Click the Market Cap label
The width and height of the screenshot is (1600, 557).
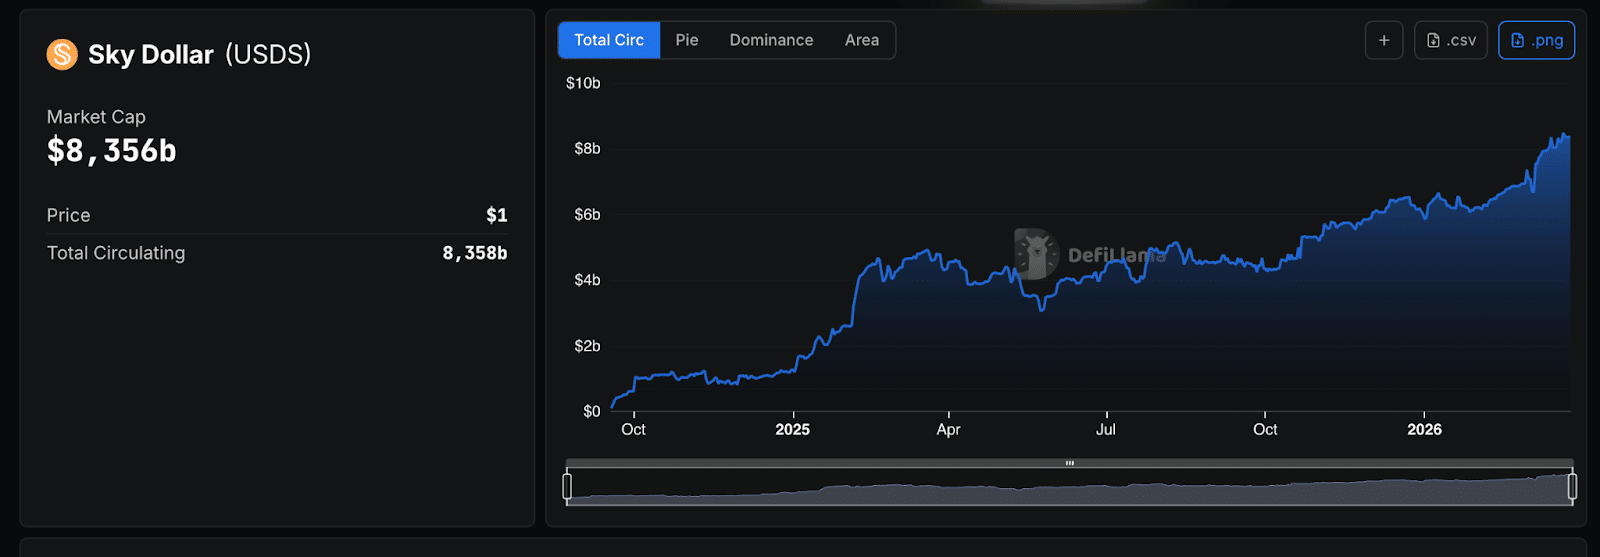pos(96,117)
